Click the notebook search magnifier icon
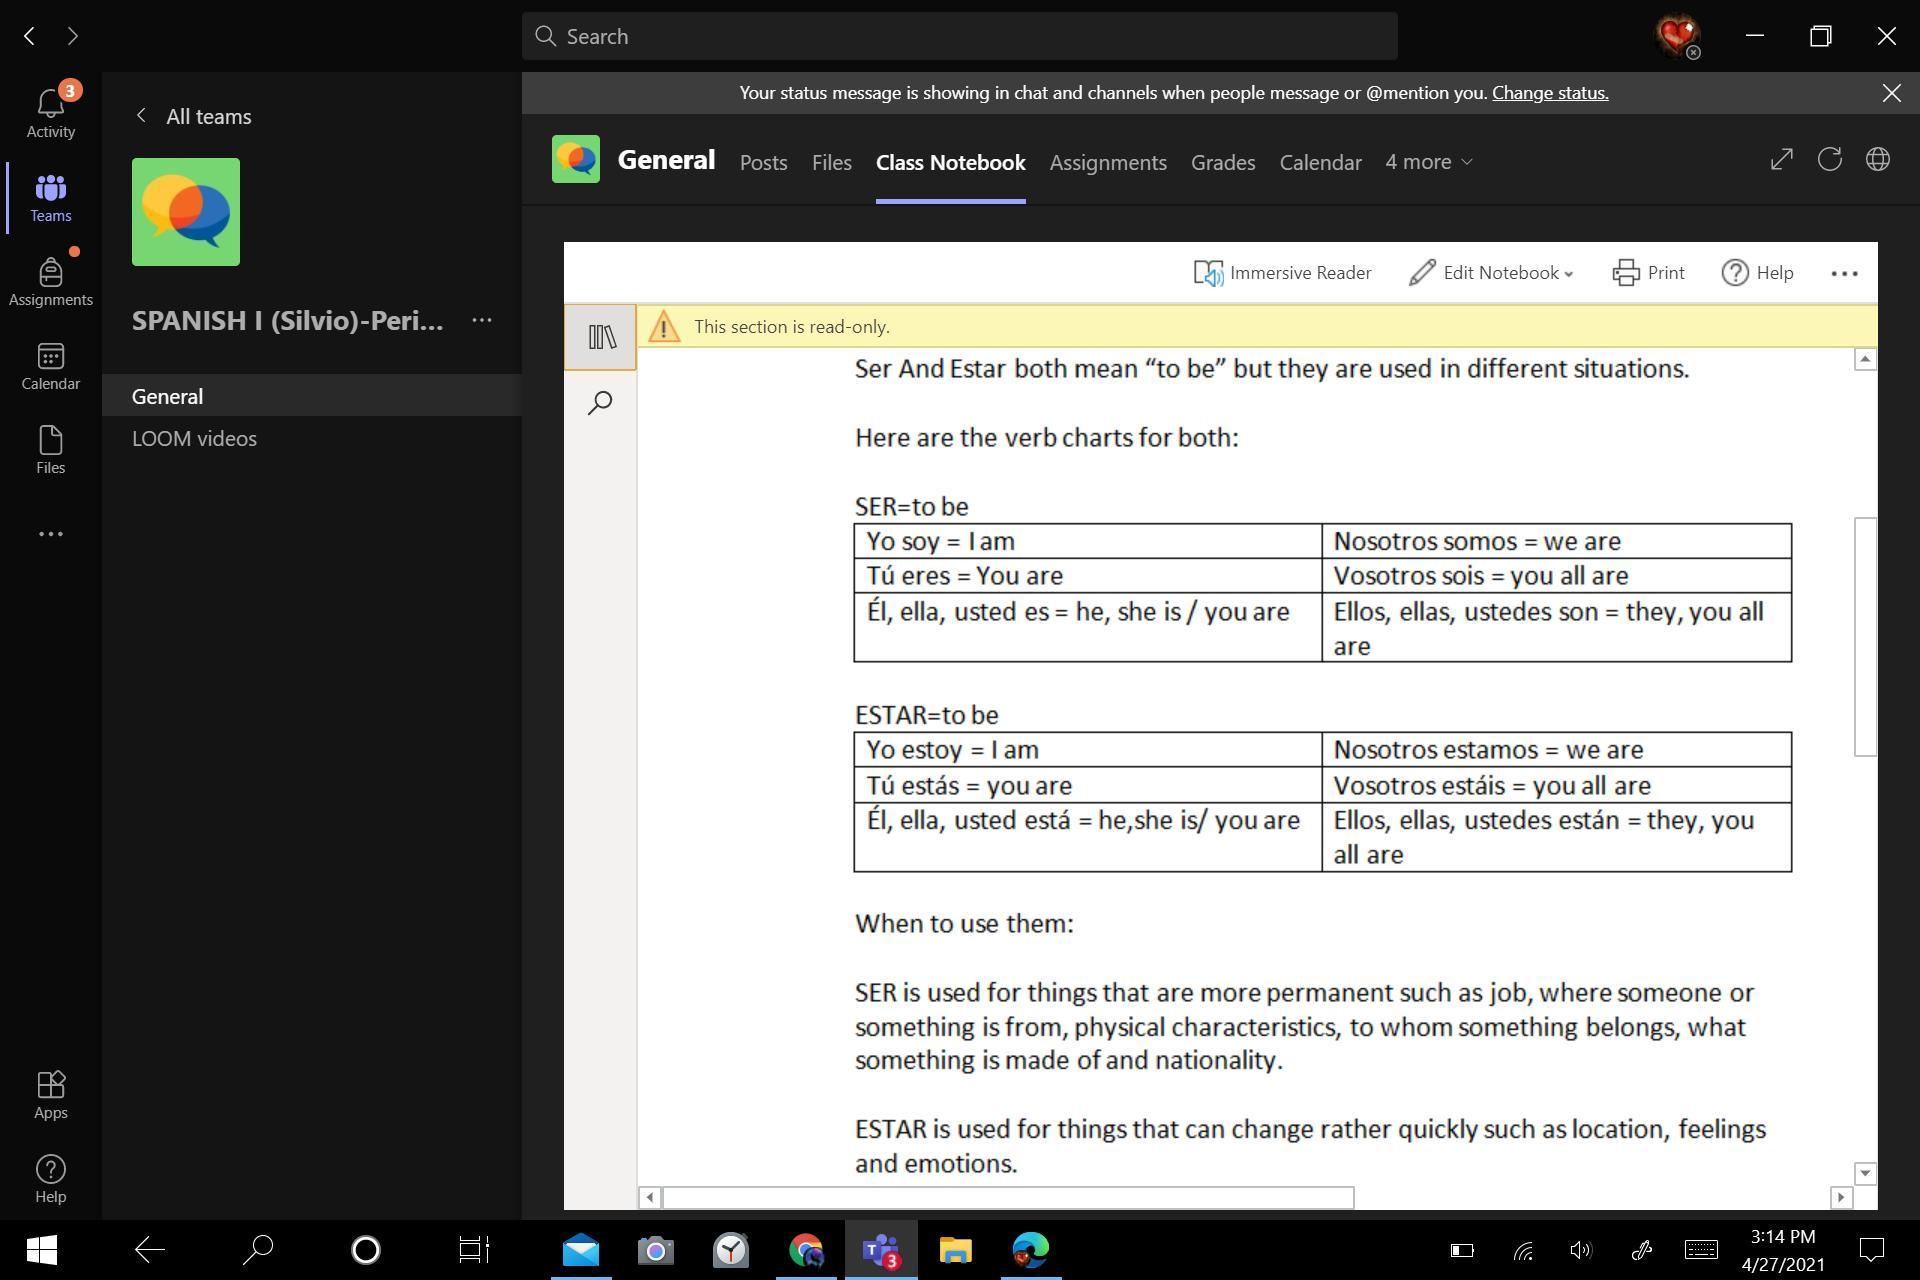 pos(600,403)
